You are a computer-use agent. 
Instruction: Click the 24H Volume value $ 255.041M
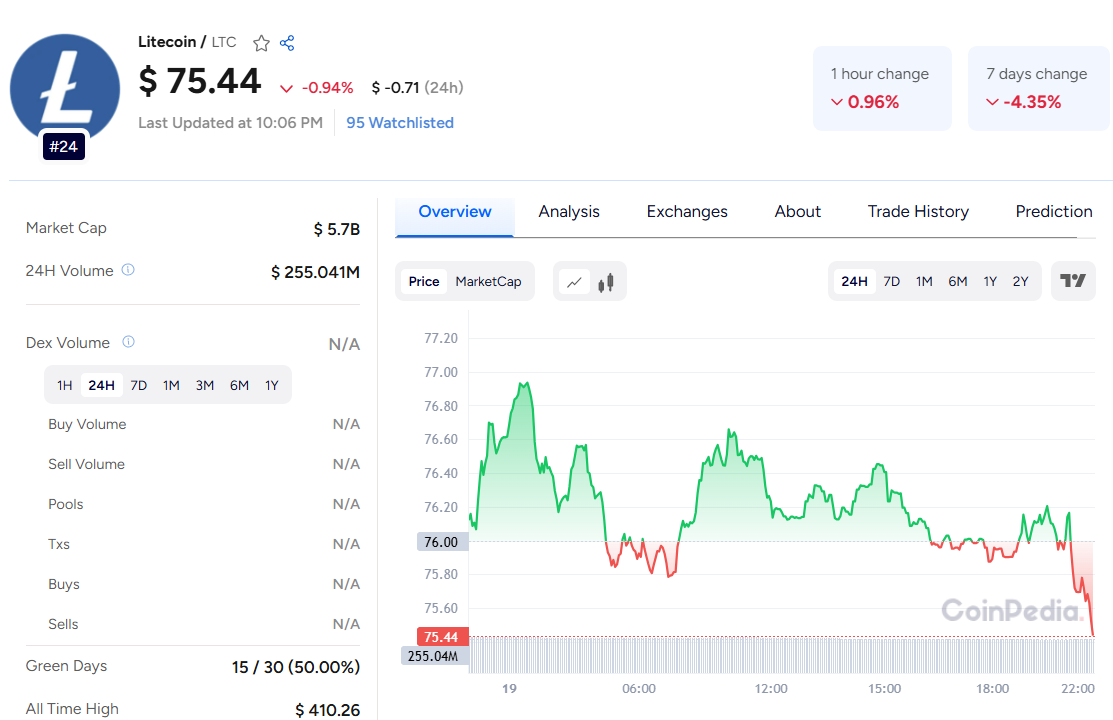click(x=315, y=272)
